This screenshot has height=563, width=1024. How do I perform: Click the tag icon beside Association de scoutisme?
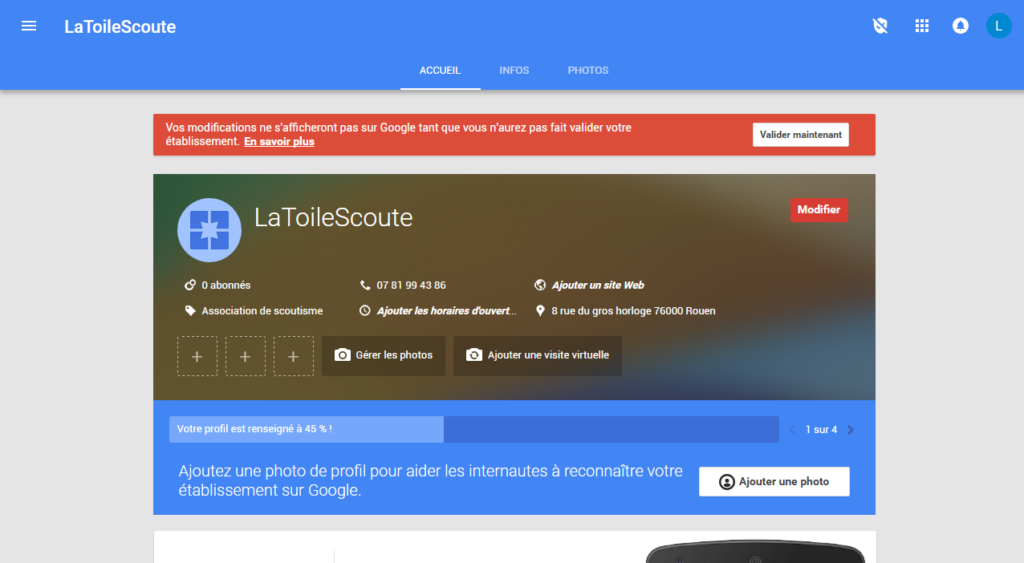[190, 311]
